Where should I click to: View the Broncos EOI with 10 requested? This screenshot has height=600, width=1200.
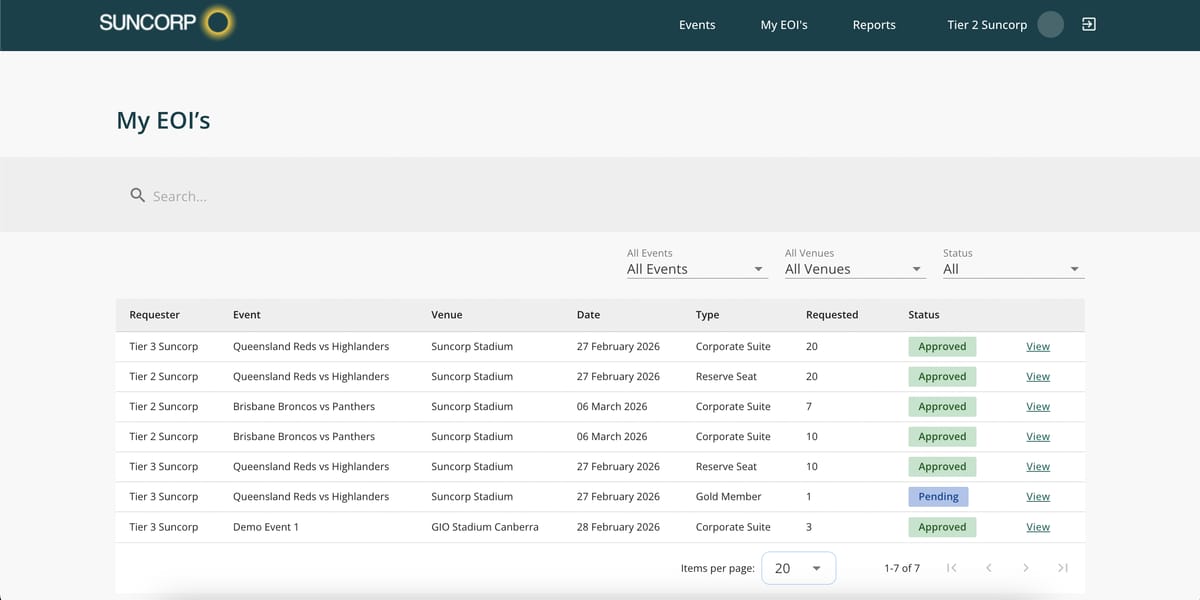1038,436
